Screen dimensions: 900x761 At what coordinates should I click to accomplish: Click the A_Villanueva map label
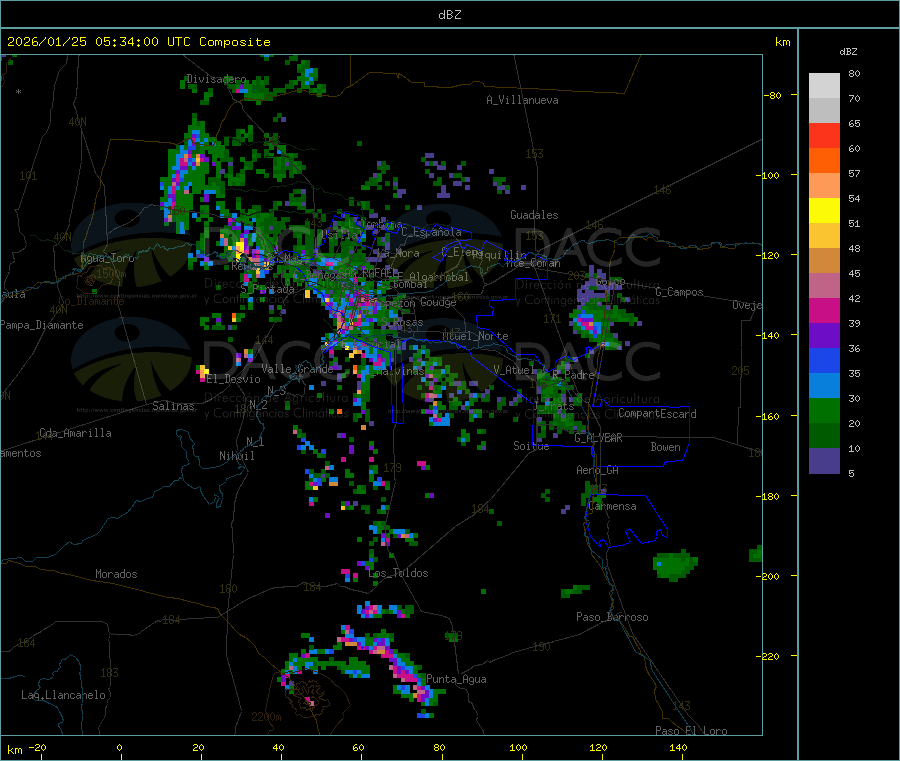tap(522, 100)
